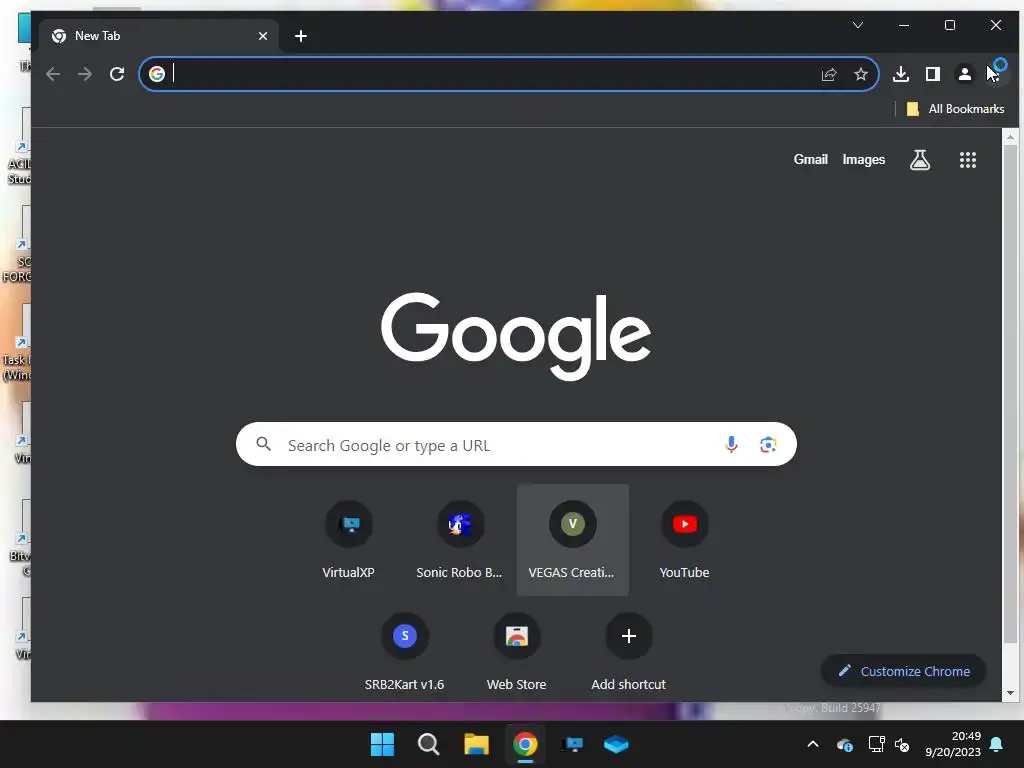Open File Explorer from taskbar
The width and height of the screenshot is (1024, 768).
tap(477, 744)
